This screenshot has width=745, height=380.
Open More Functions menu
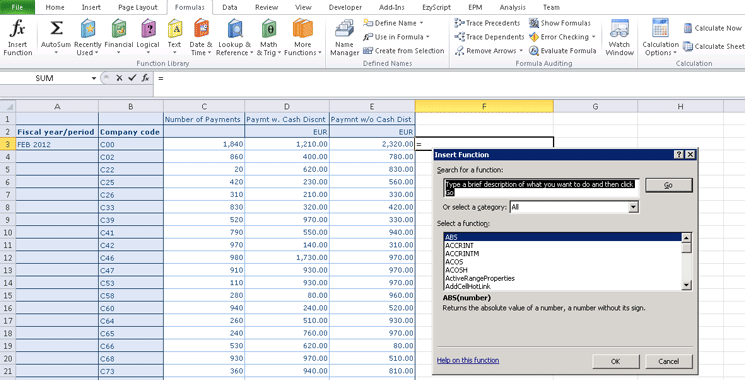[x=303, y=38]
